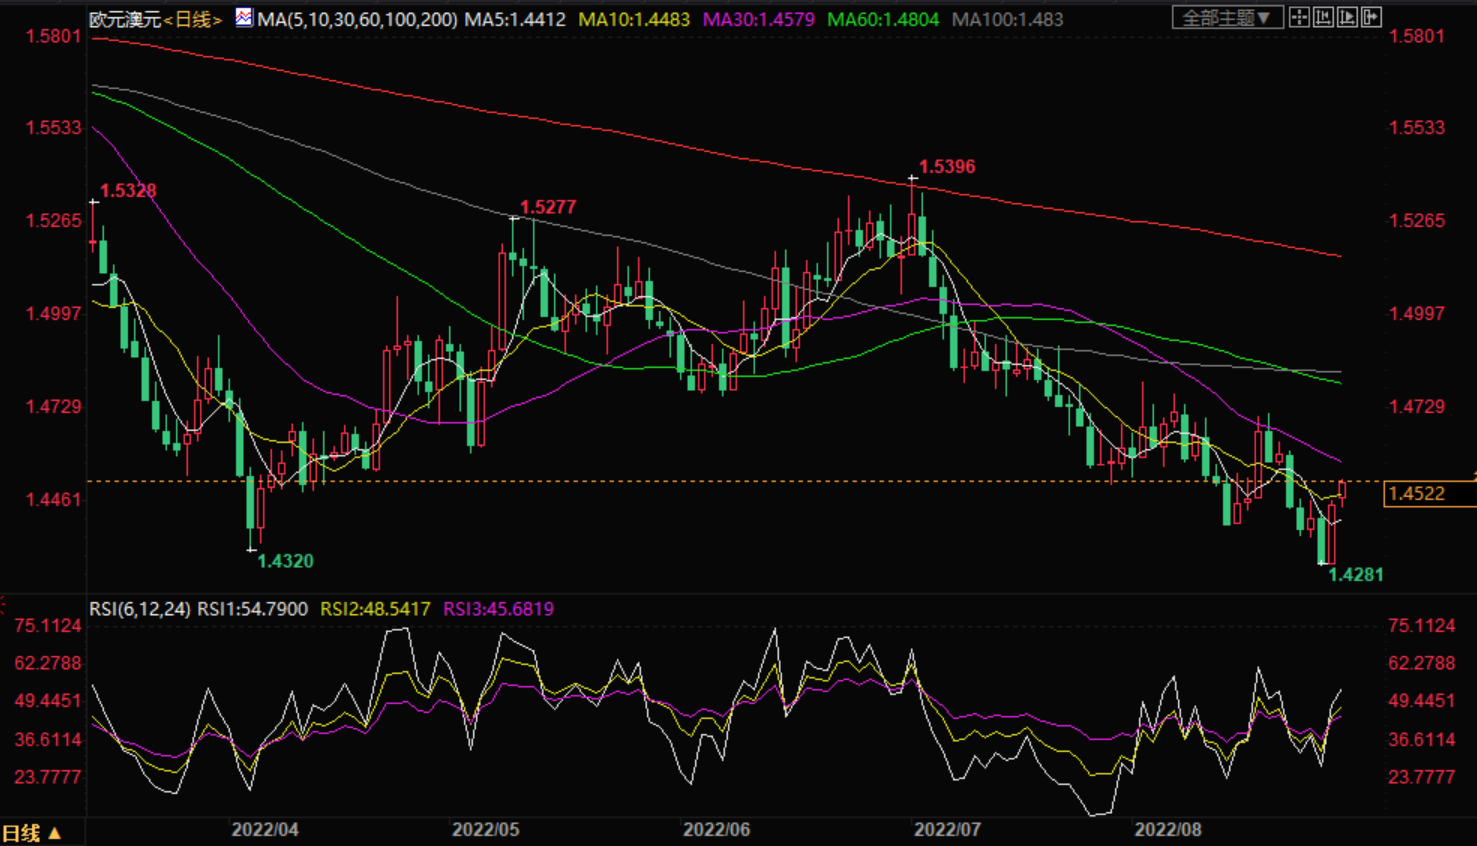Click the 1.5396 peak price label
Viewport: 1477px width, 846px height.
point(947,167)
